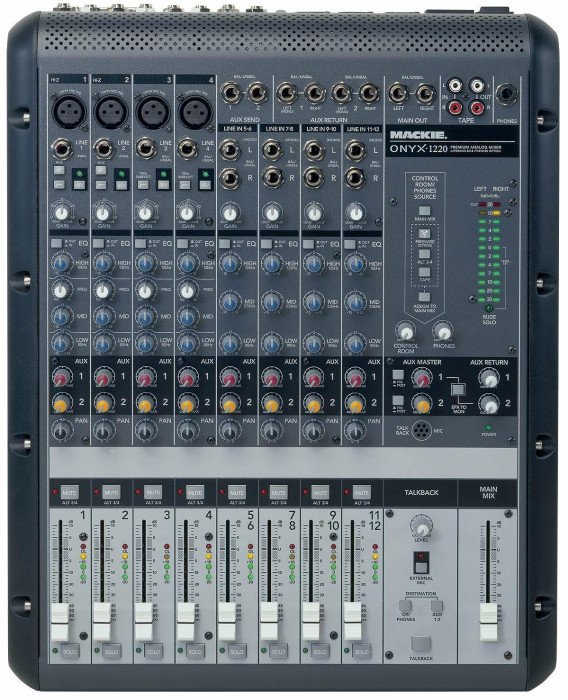Toggle the channel 1 EQ in/out switch
Viewport: 568px width, 700px height.
[x=56, y=243]
